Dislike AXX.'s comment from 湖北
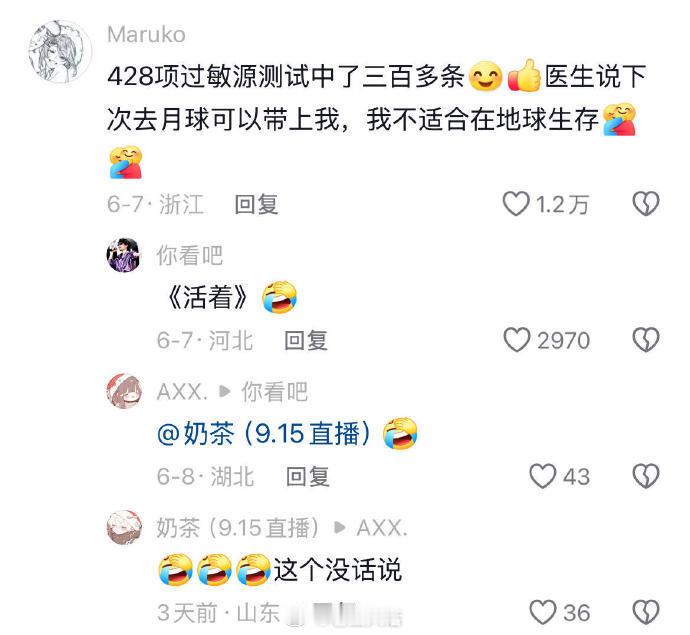690x635 pixels. click(646, 476)
